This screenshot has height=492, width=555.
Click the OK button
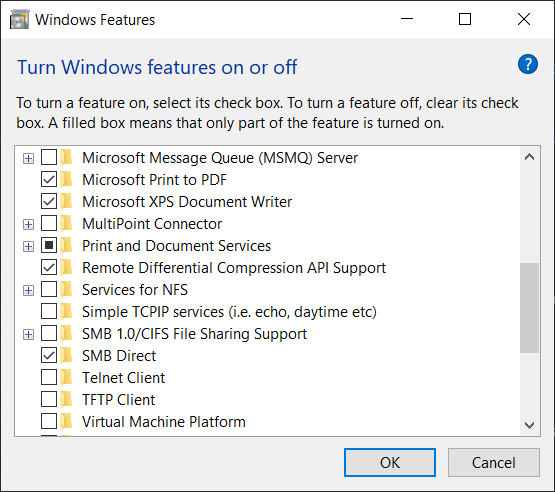pyautogui.click(x=390, y=462)
